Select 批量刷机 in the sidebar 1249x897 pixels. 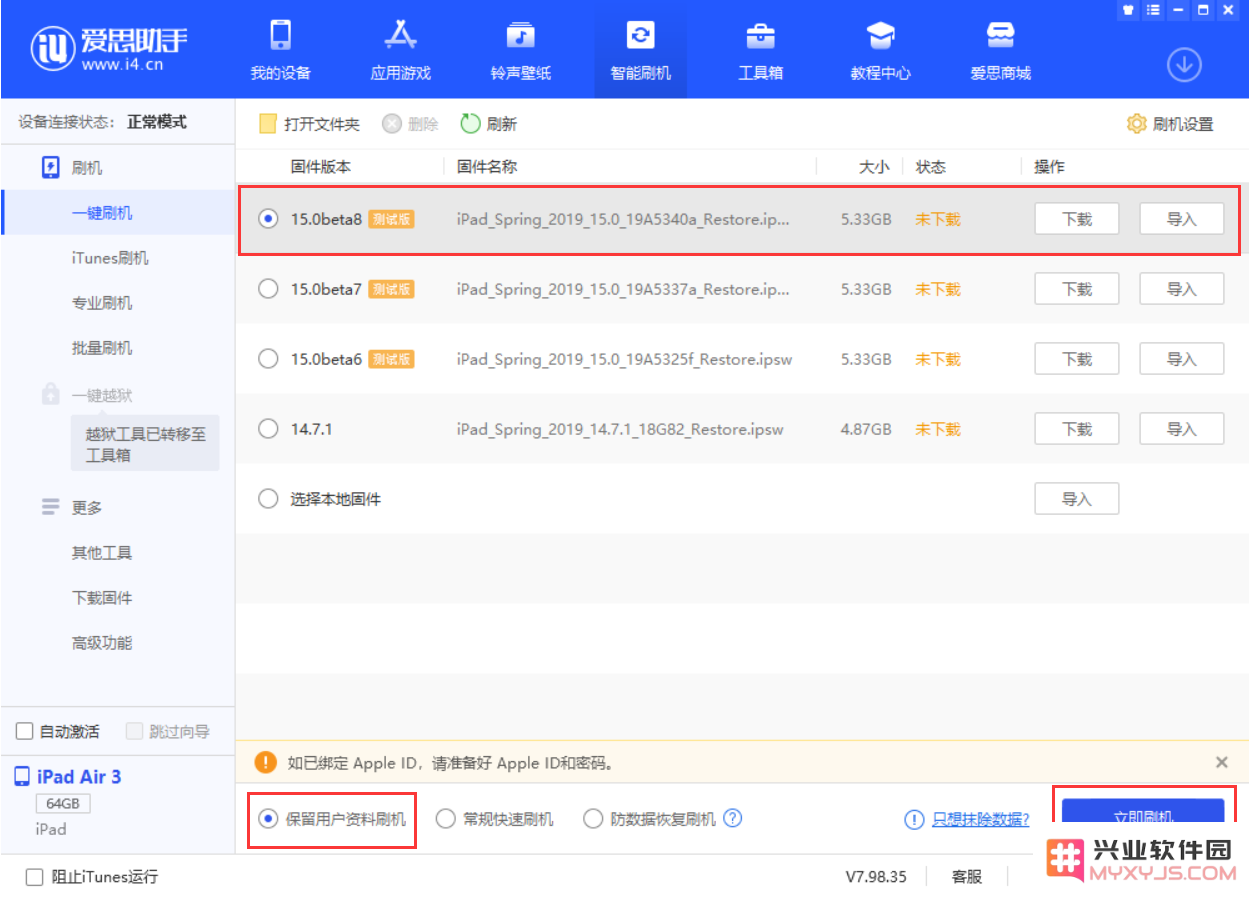(102, 348)
